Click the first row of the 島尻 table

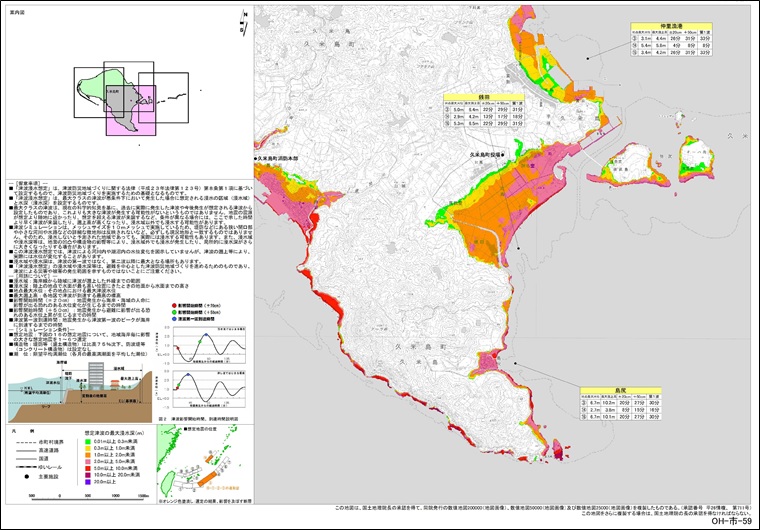[621, 403]
